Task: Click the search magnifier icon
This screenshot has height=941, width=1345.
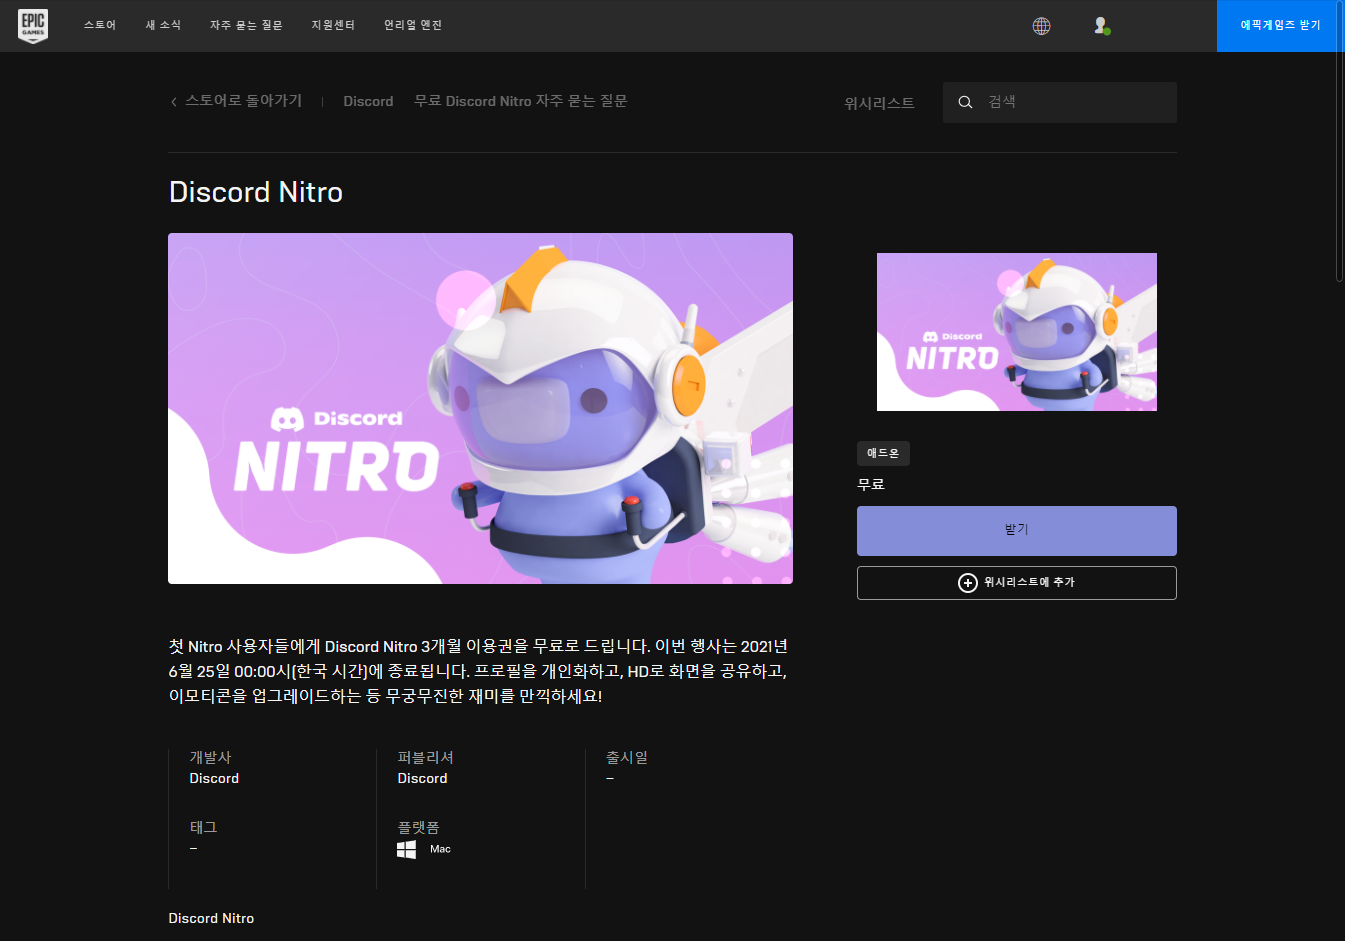Action: [965, 102]
